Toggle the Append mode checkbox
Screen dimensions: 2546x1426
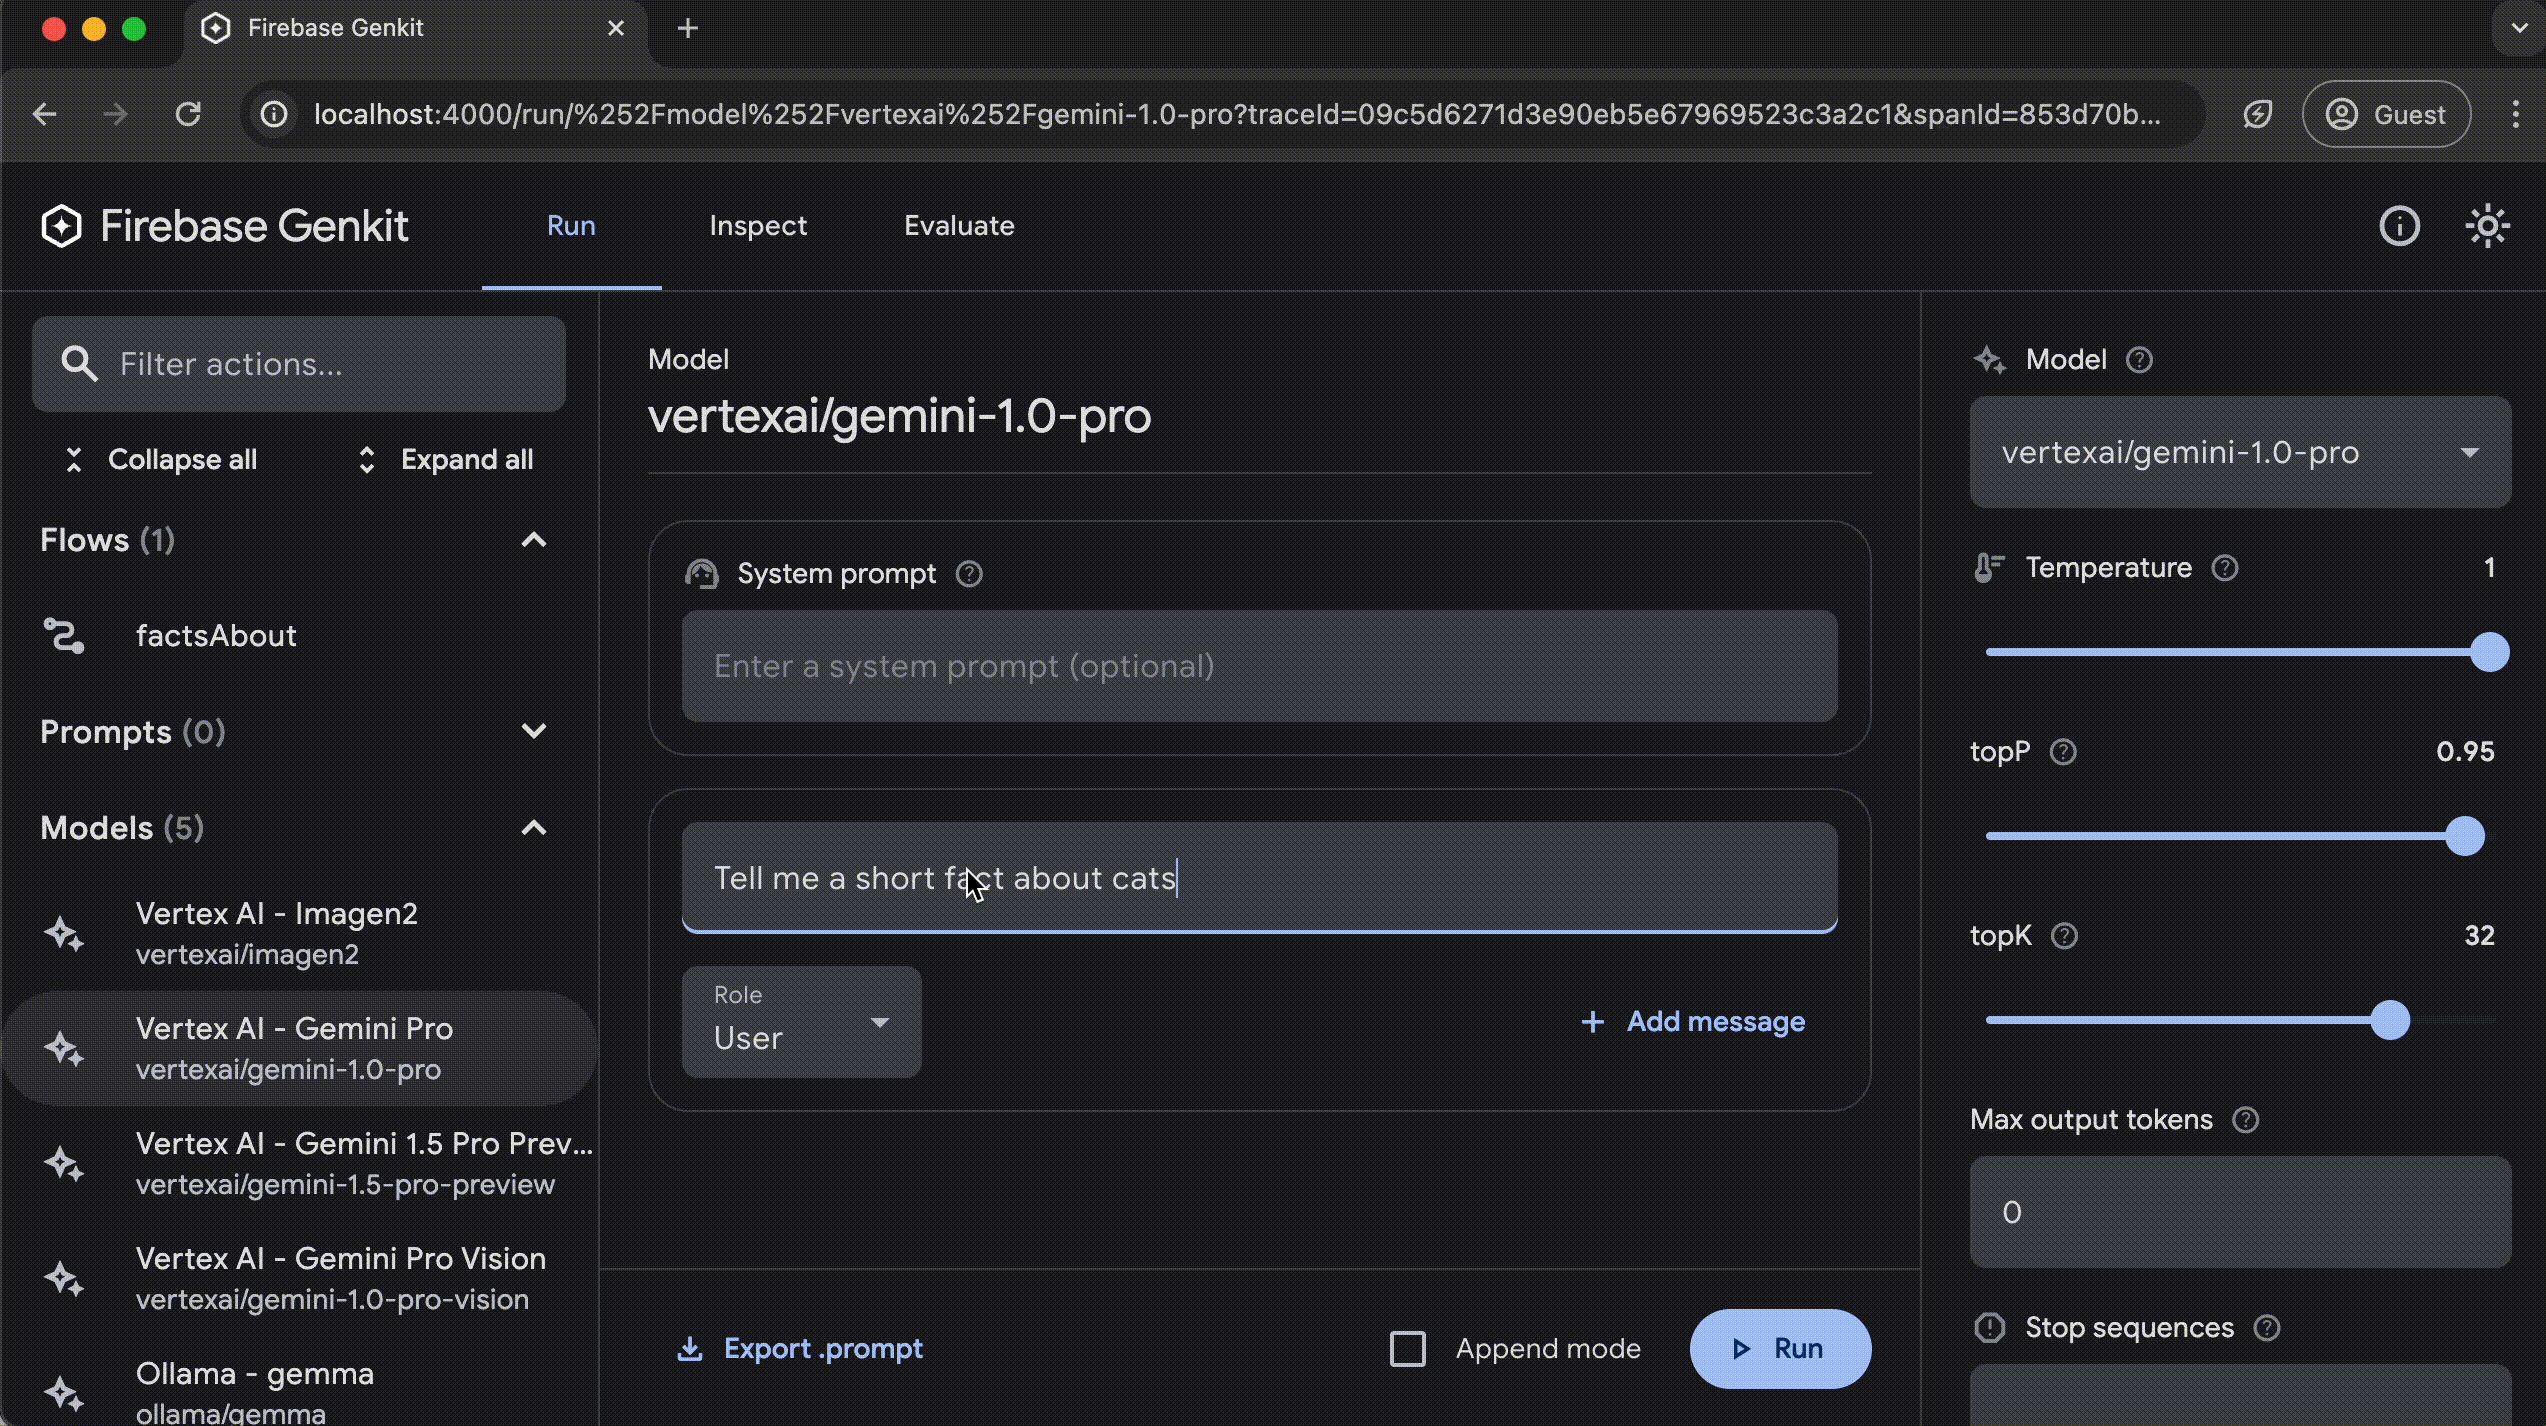pyautogui.click(x=1408, y=1347)
